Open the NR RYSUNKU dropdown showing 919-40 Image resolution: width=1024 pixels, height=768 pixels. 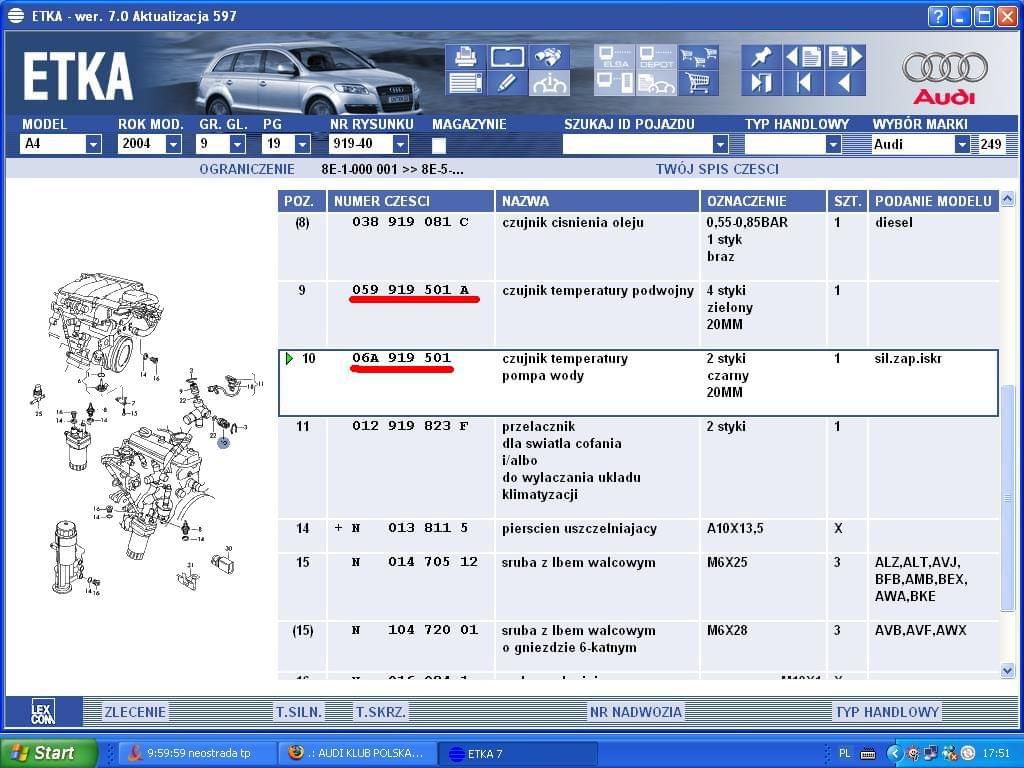tap(400, 144)
